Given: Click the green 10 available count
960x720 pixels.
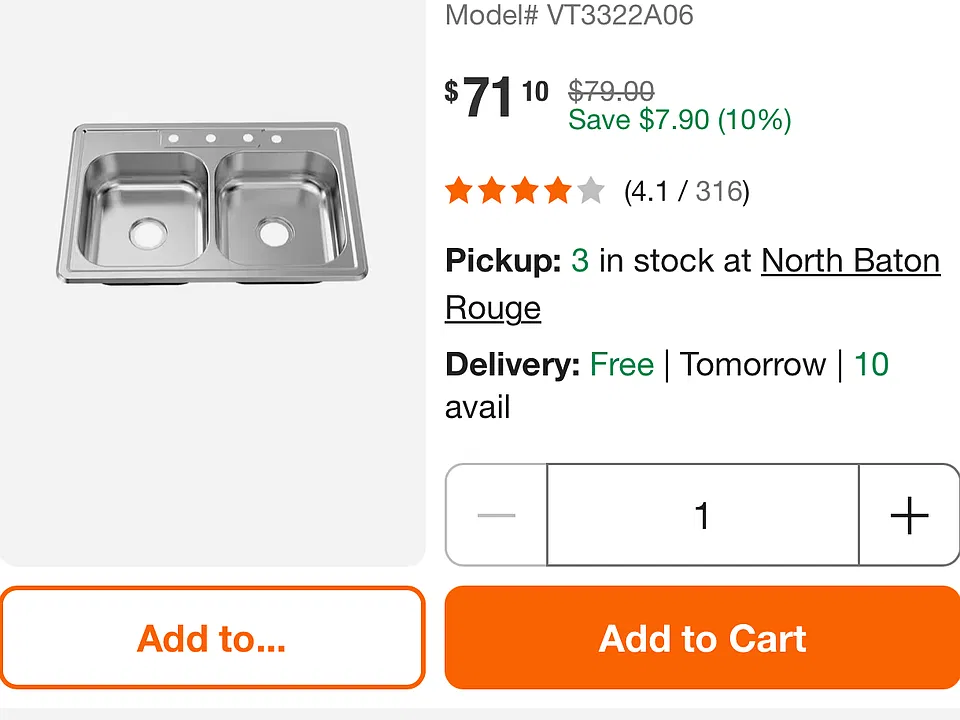Looking at the screenshot, I should click(871, 364).
